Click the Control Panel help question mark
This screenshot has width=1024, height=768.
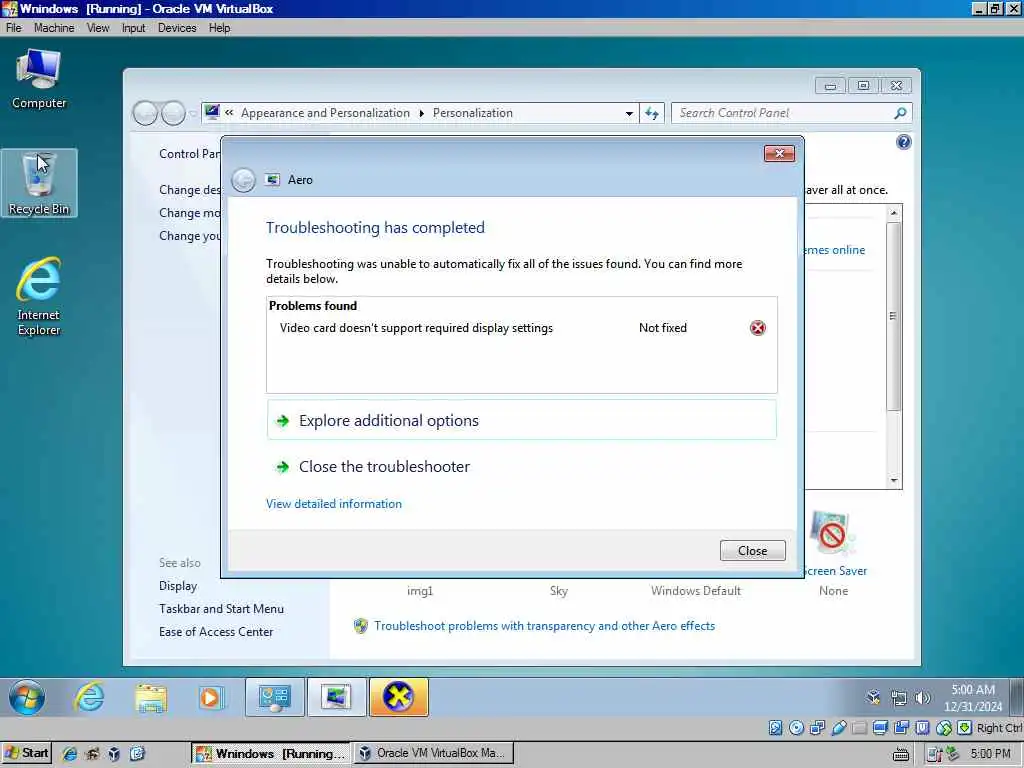click(903, 142)
